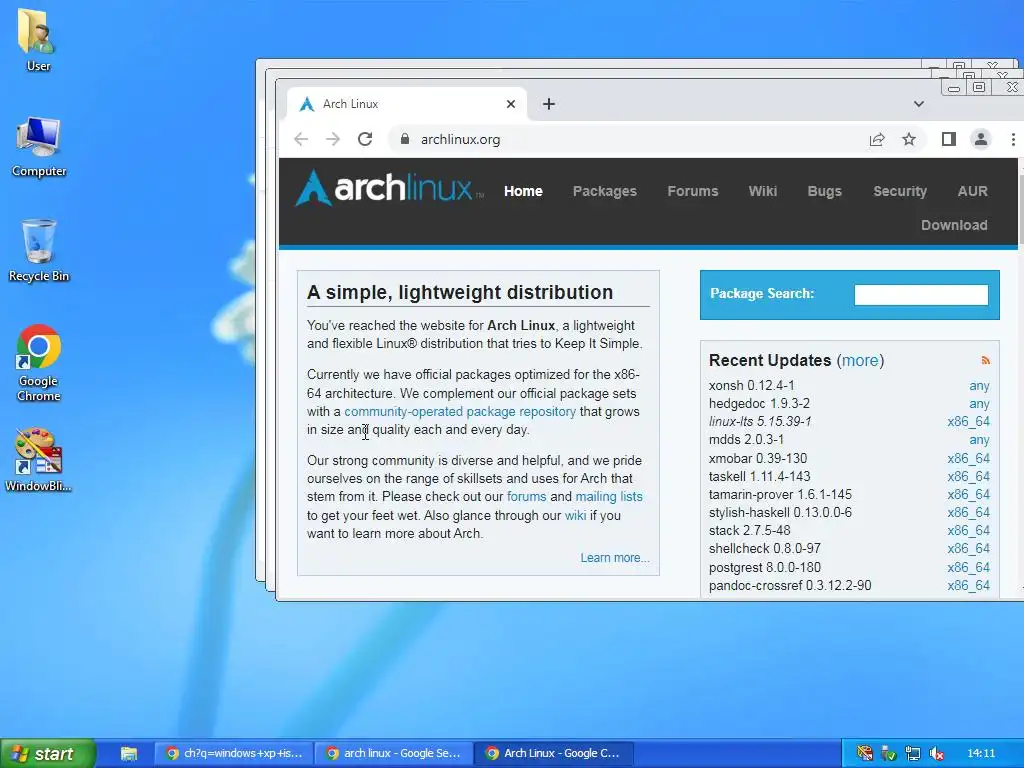1024x768 pixels.
Task: Click the Windows start button
Action: [x=47, y=754]
